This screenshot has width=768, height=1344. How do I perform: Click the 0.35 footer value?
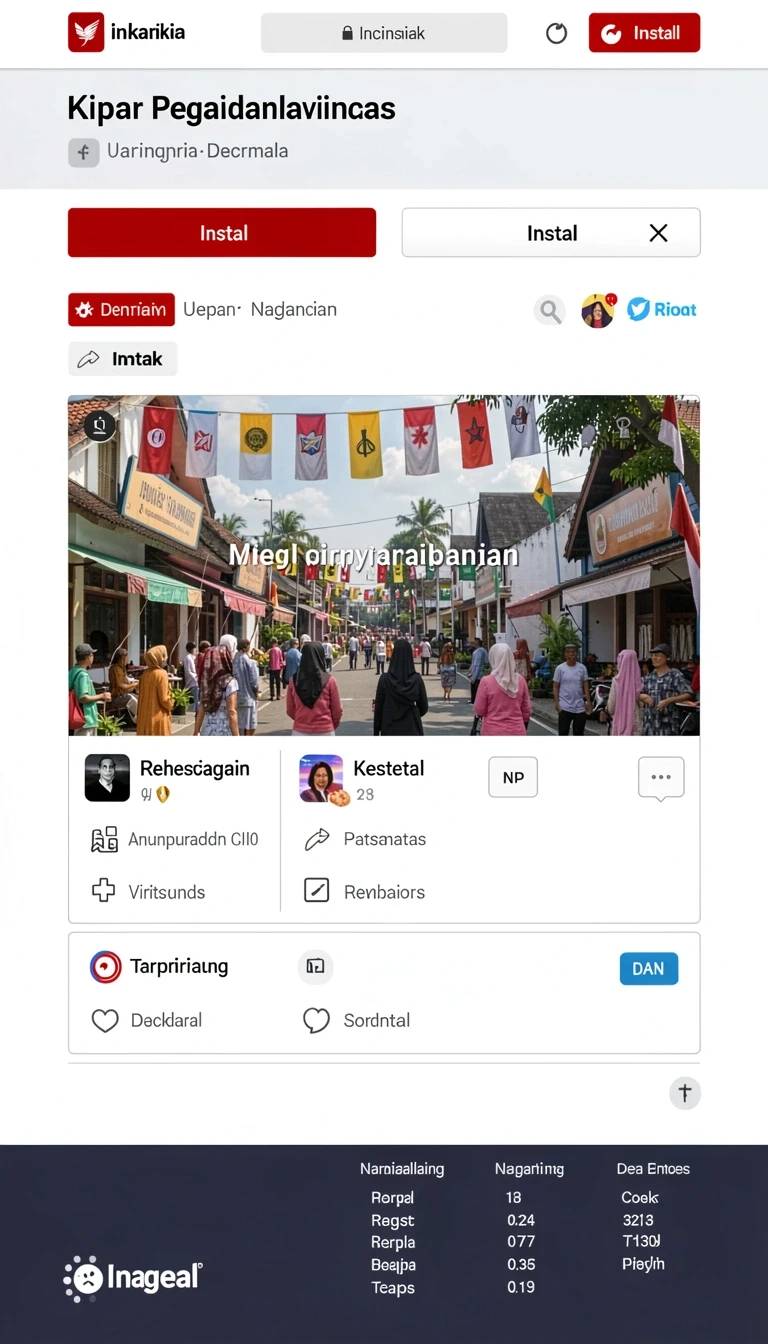(x=521, y=1265)
